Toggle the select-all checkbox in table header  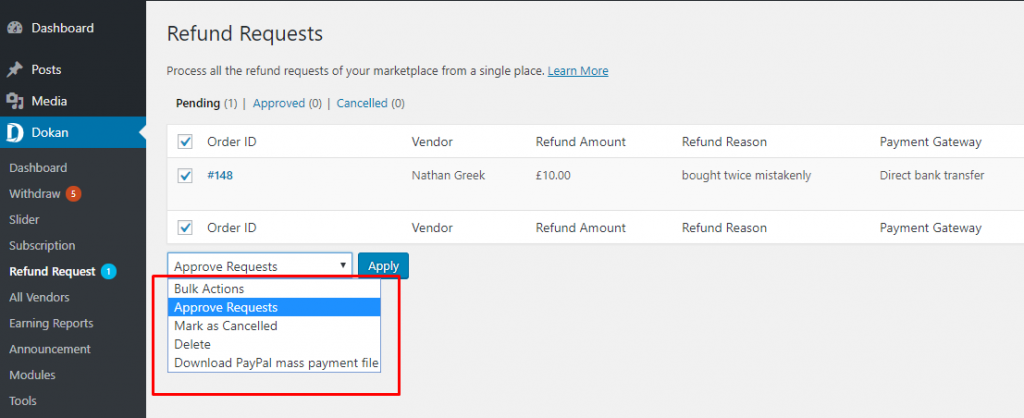click(185, 142)
